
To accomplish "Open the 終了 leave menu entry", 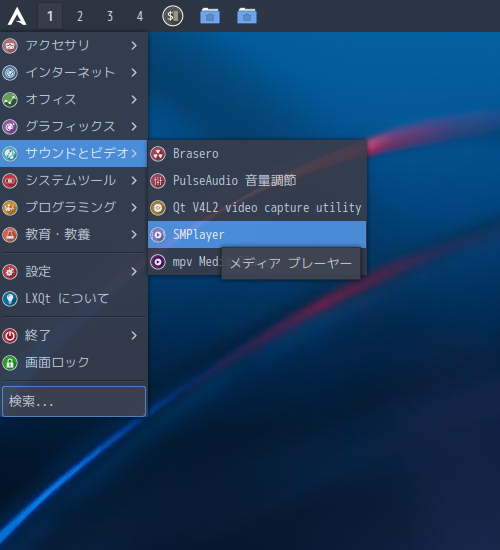I will click(73, 336).
